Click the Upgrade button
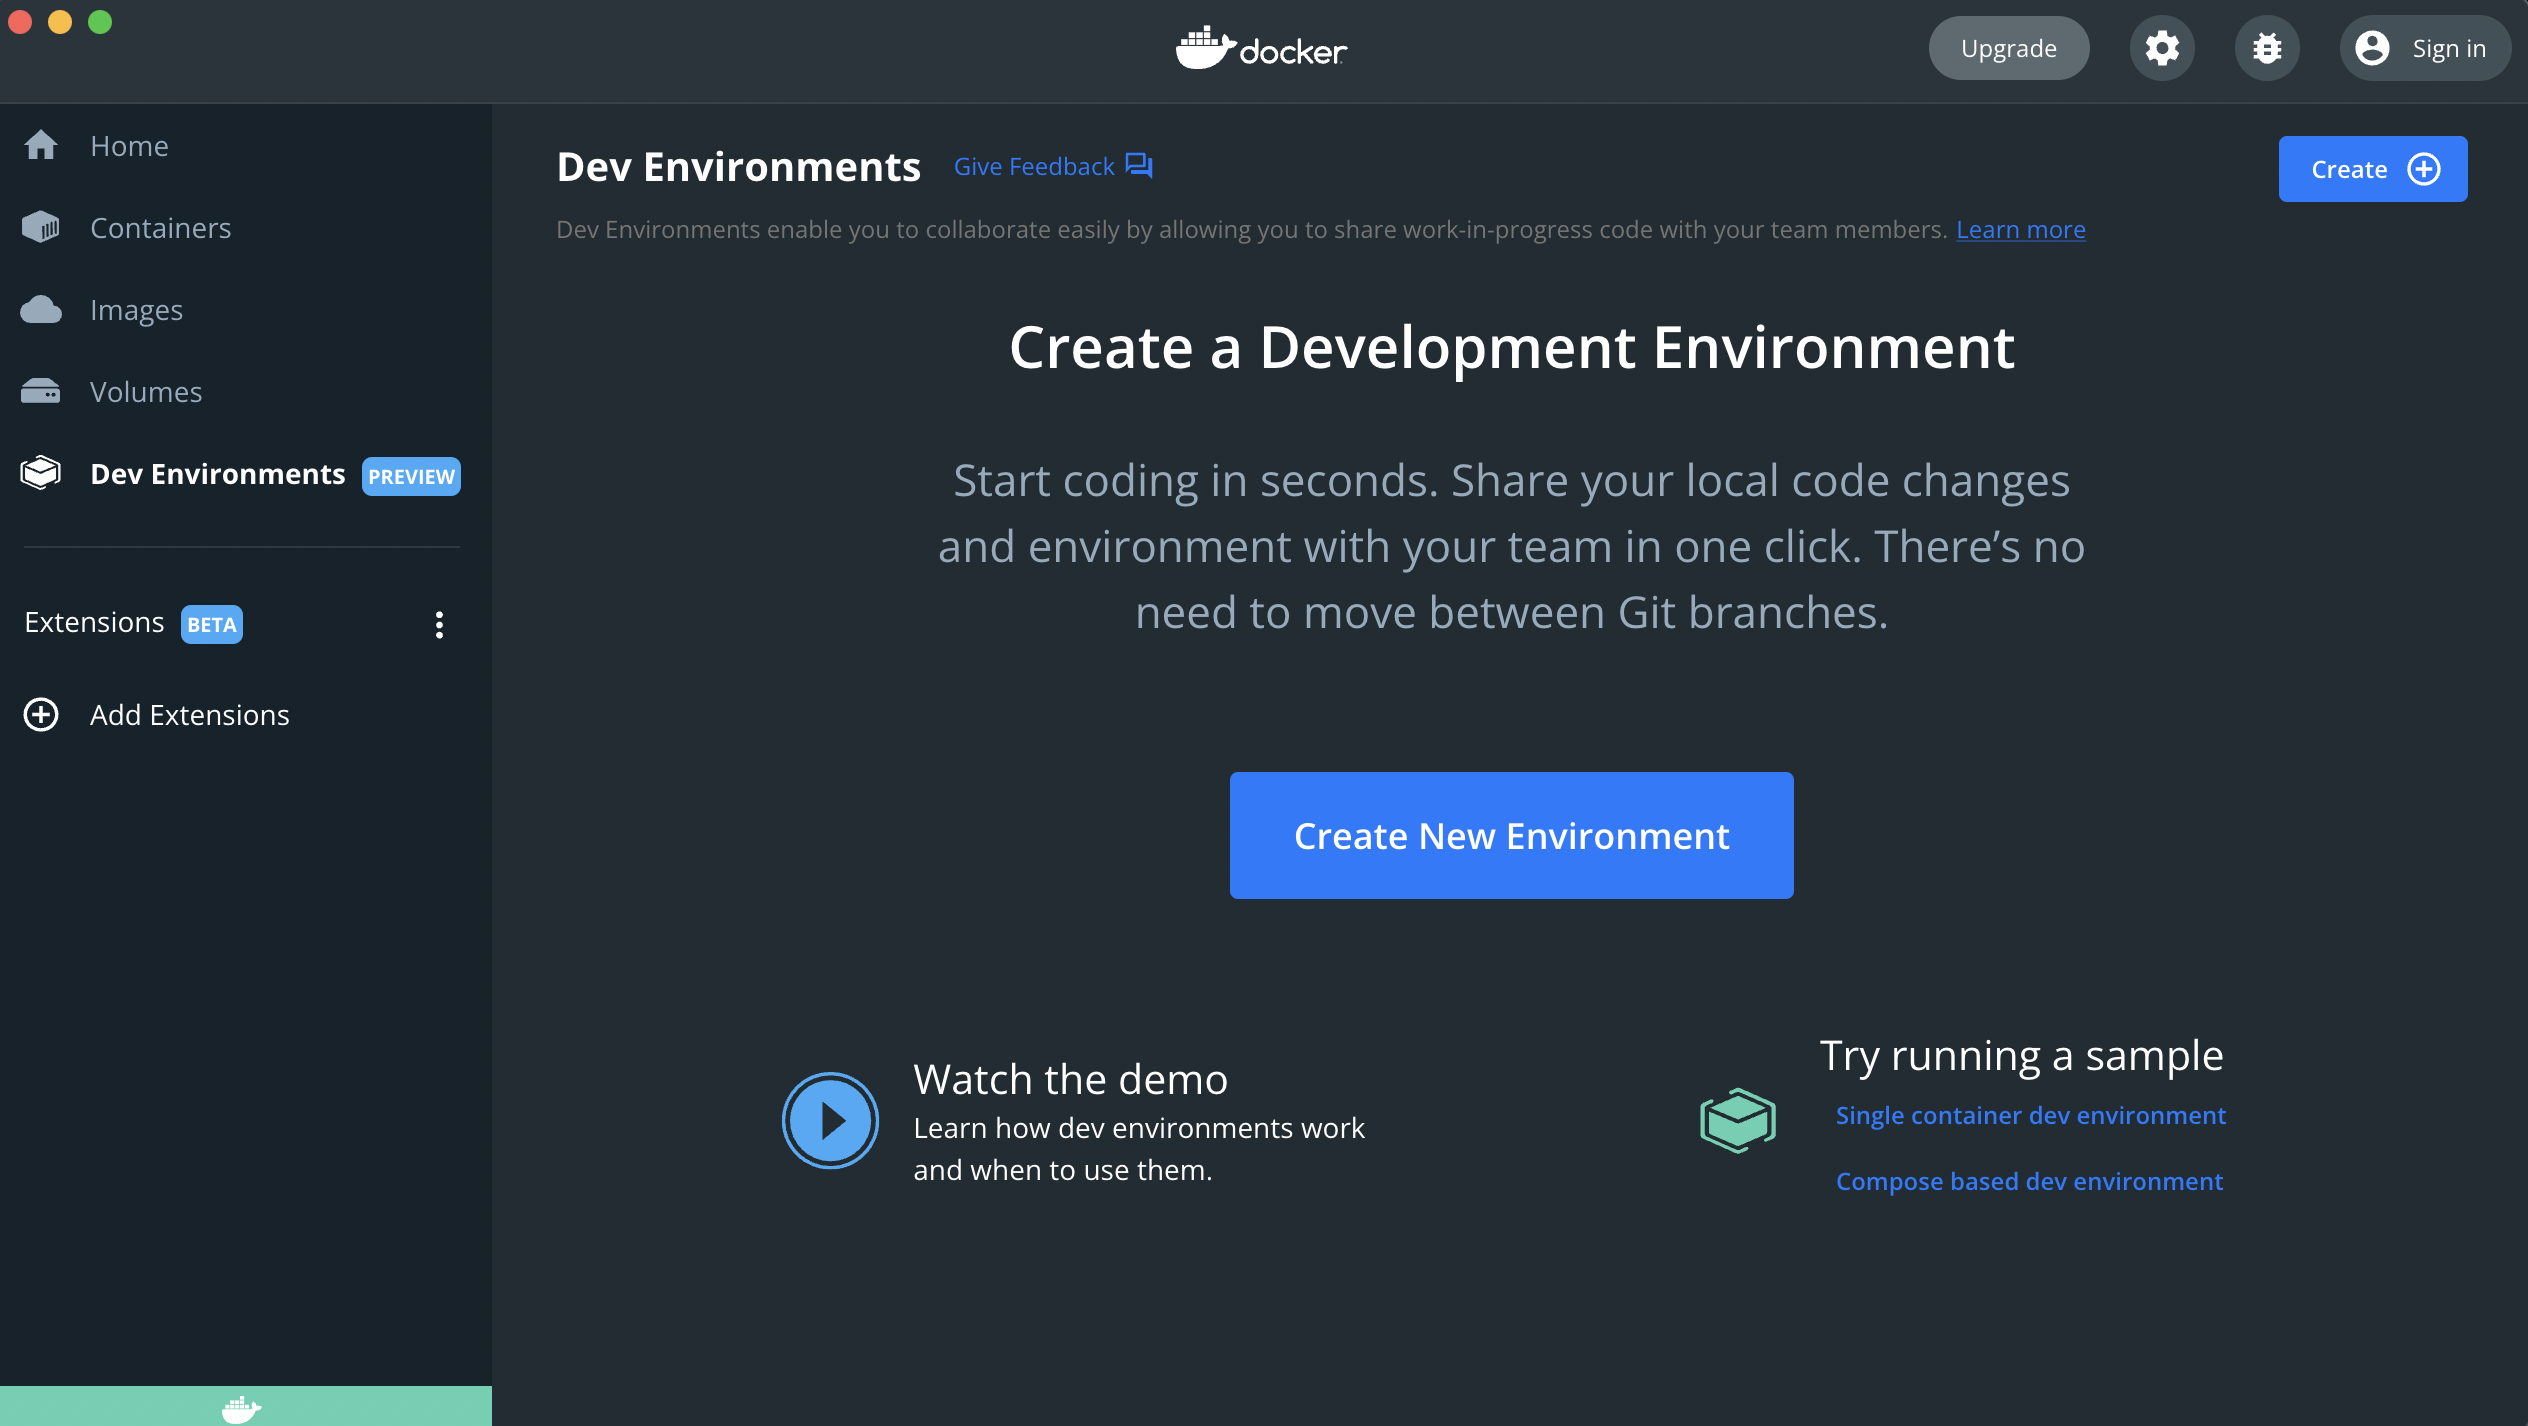 (2008, 48)
